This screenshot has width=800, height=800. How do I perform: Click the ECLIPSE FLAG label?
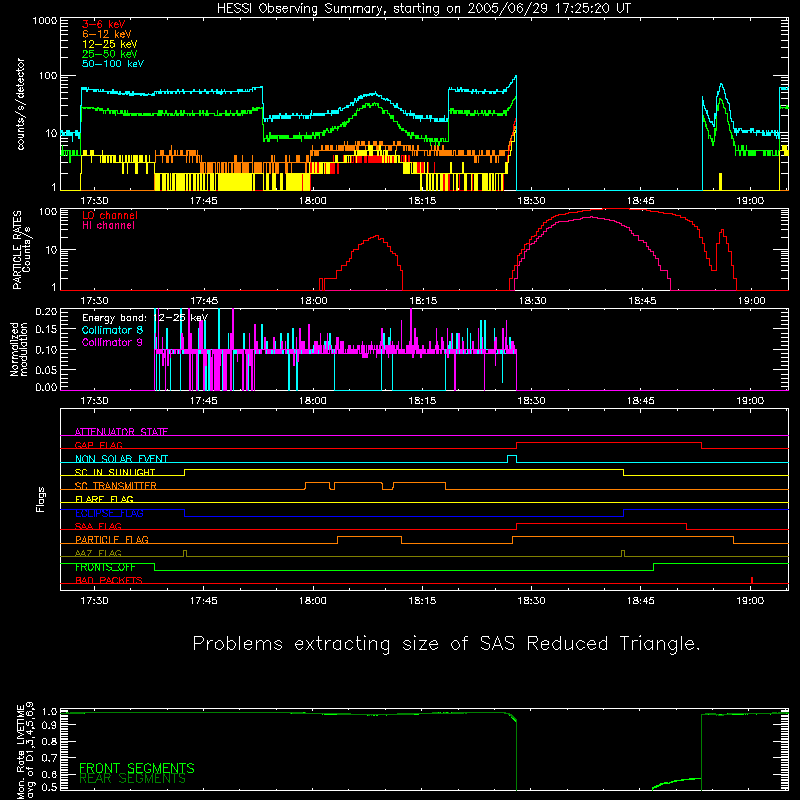click(x=109, y=513)
